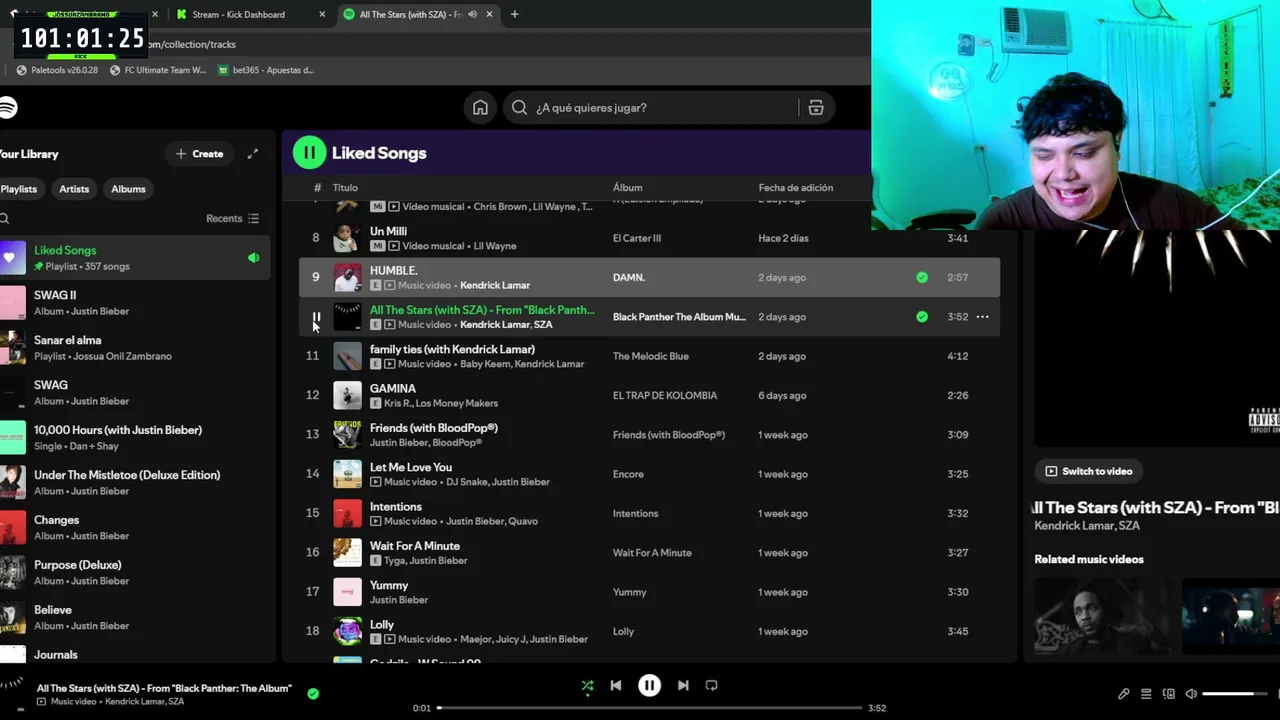The width and height of the screenshot is (1280, 720).
Task: Pause the Liked Songs playlist with the green button
Action: pyautogui.click(x=309, y=153)
